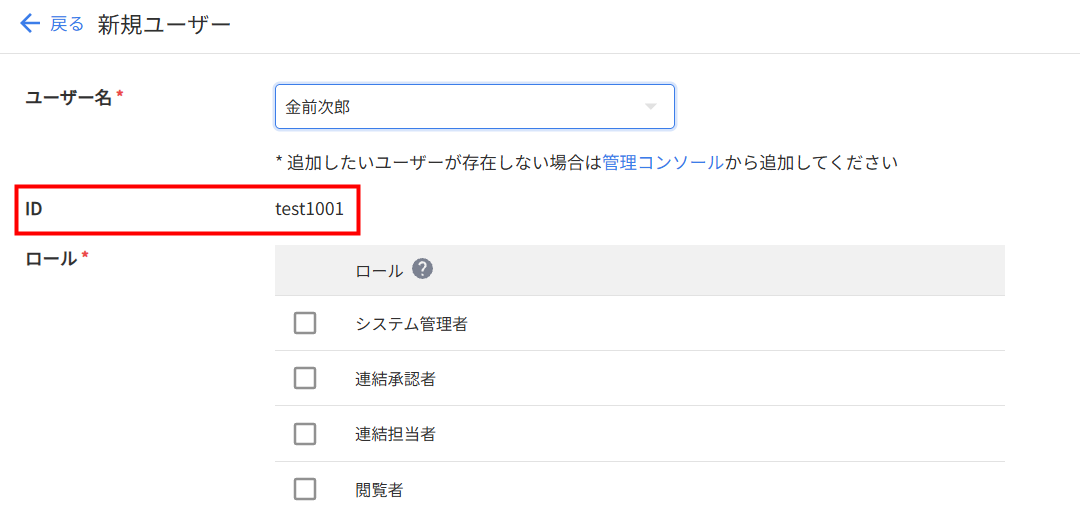This screenshot has height=512, width=1080.
Task: Click the test1001 ID value
Action: [x=309, y=209]
